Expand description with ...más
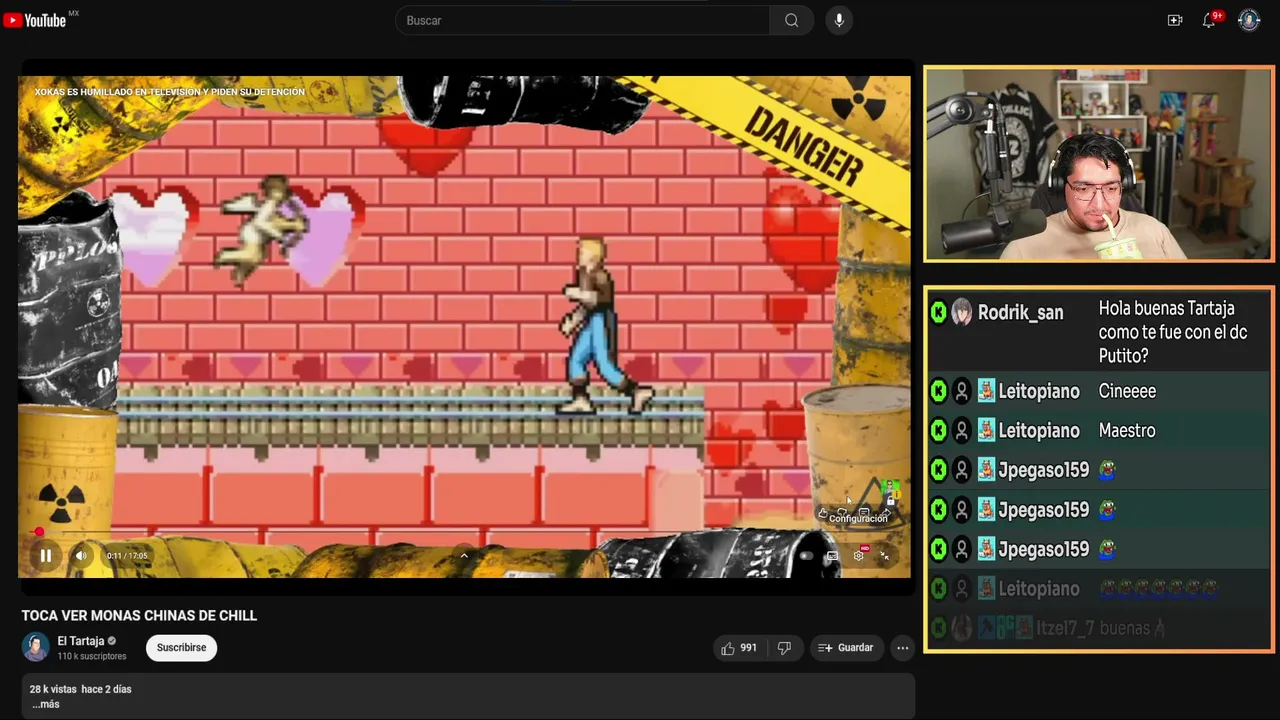The width and height of the screenshot is (1280, 720). click(x=45, y=704)
